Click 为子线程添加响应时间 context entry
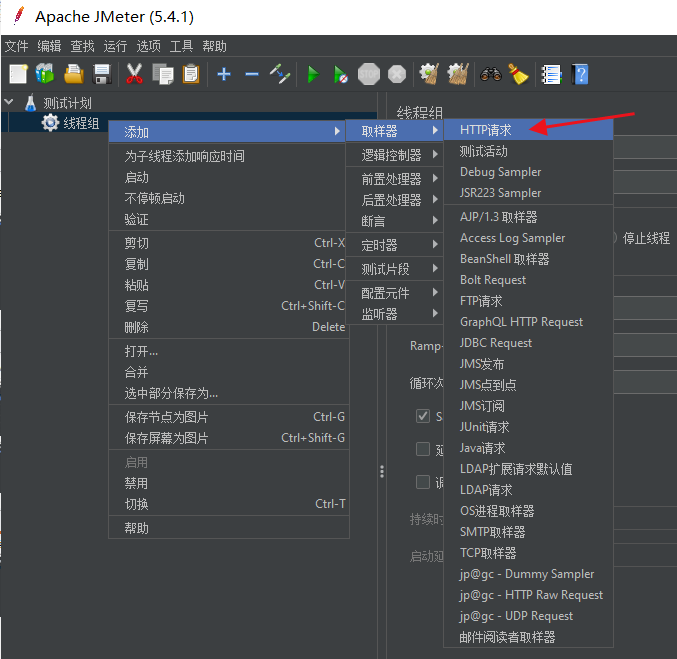The height and width of the screenshot is (659, 677). pos(229,156)
